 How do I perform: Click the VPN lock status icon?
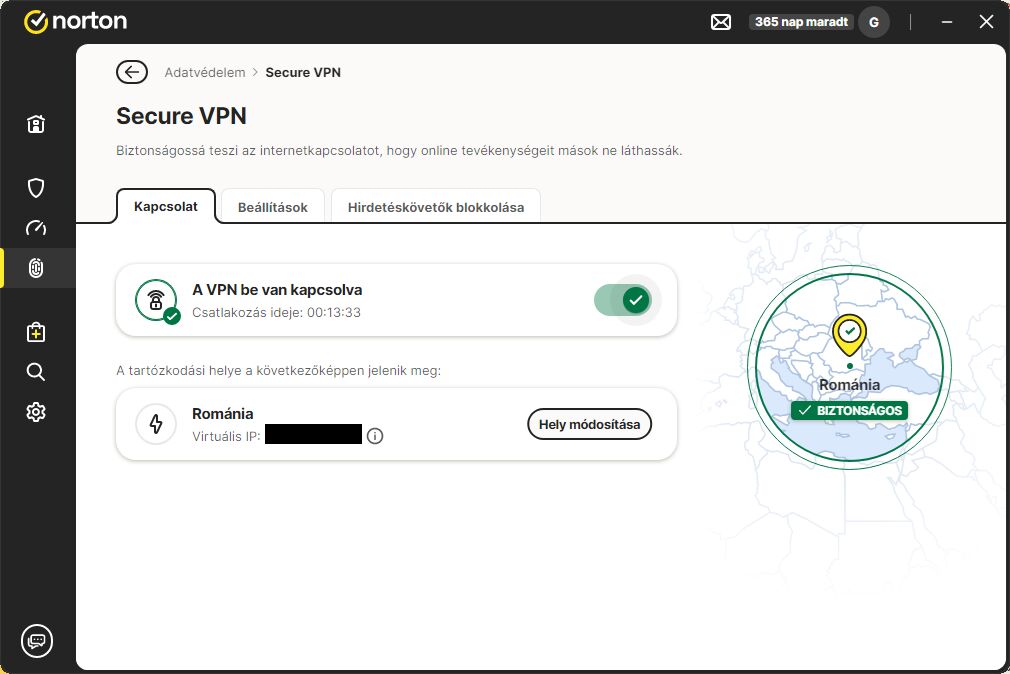(157, 300)
